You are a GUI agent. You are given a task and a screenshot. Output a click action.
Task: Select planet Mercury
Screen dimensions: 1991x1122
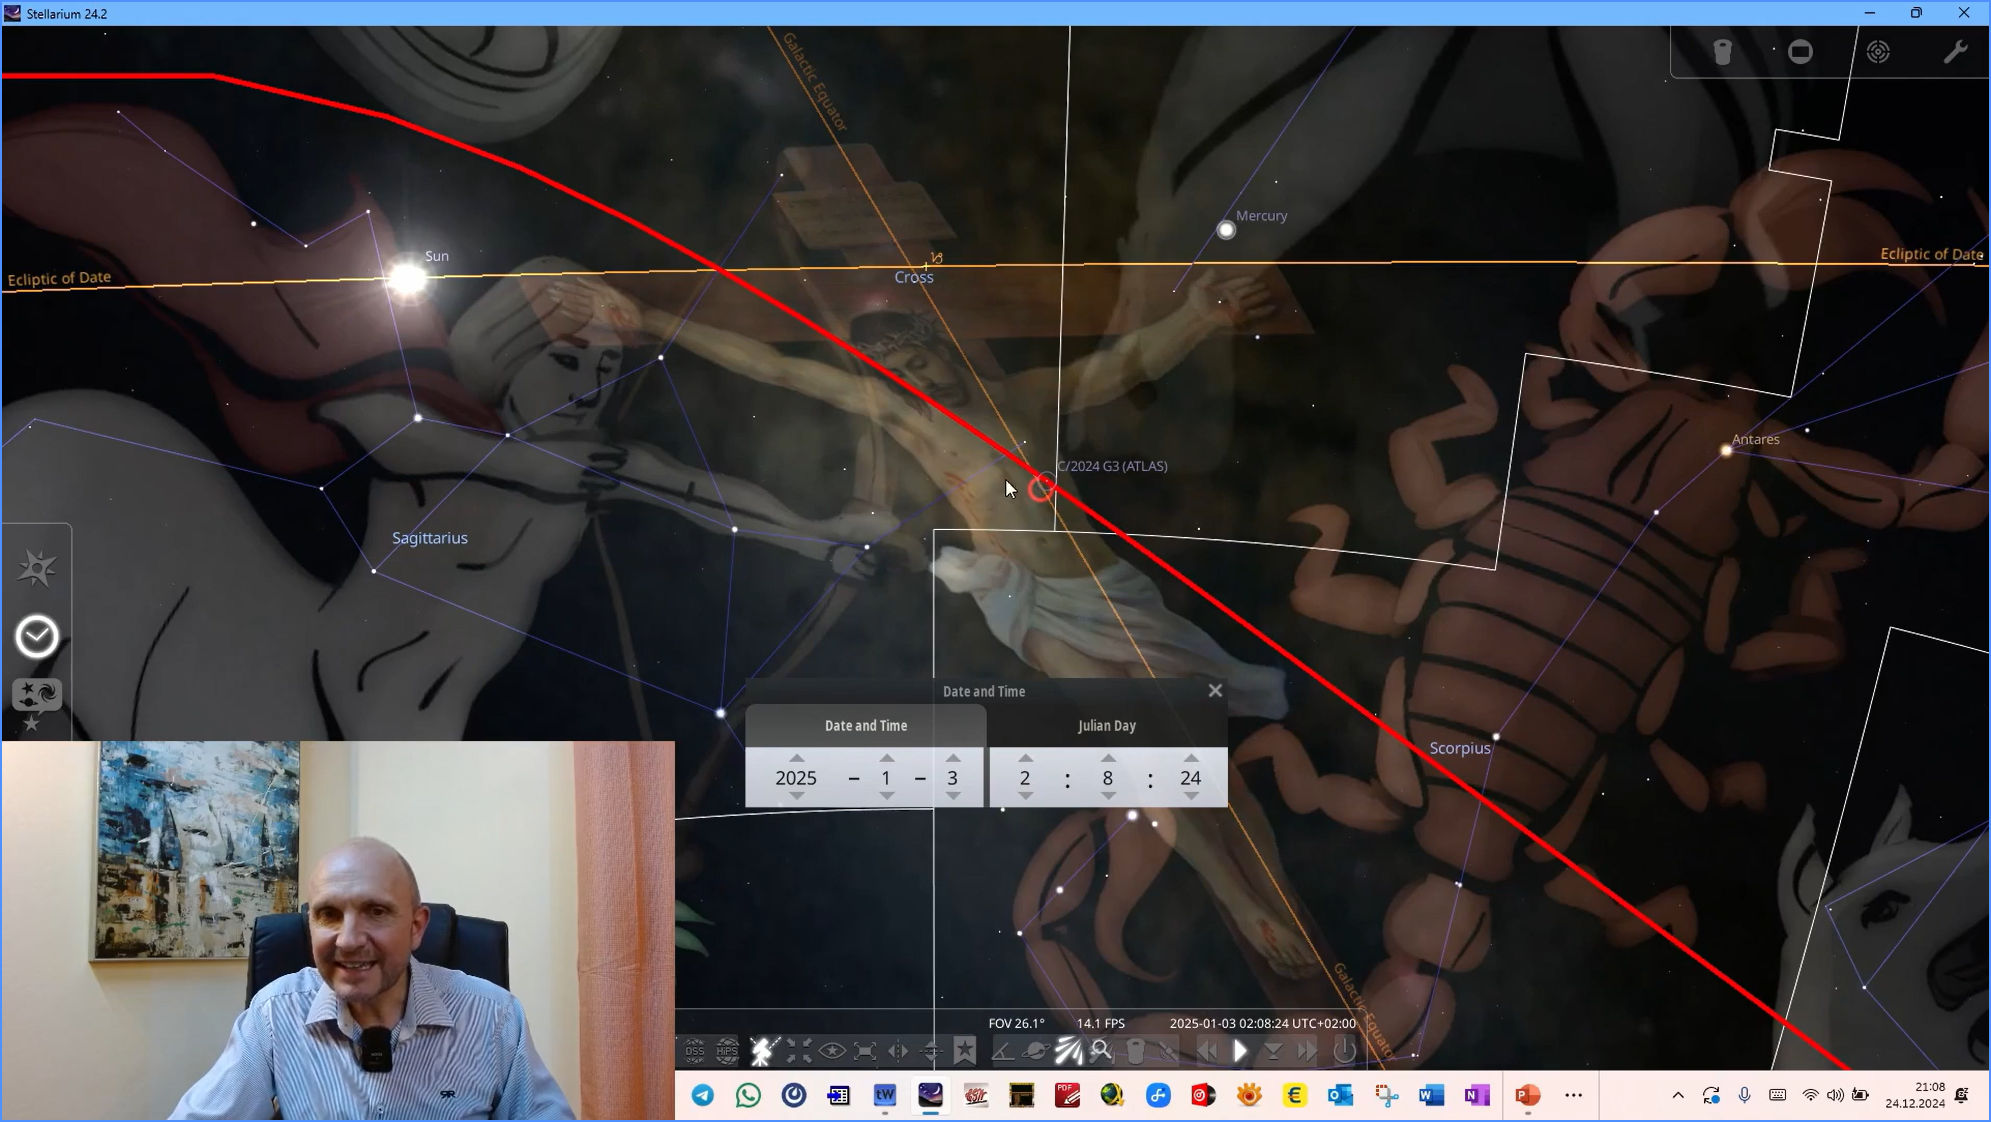tap(1226, 230)
